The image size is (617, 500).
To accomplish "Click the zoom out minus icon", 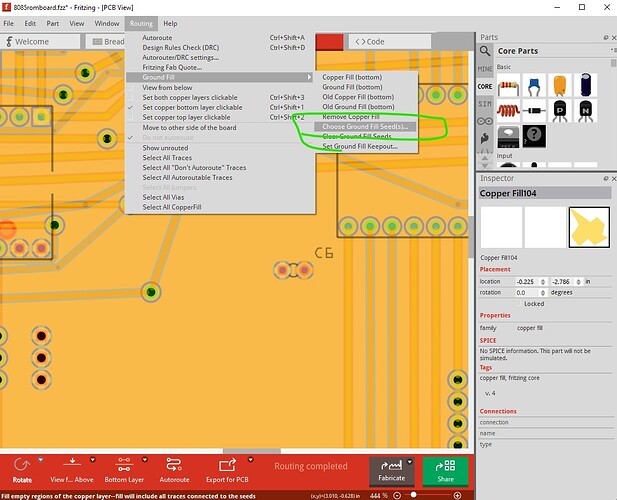I will tap(397, 495).
